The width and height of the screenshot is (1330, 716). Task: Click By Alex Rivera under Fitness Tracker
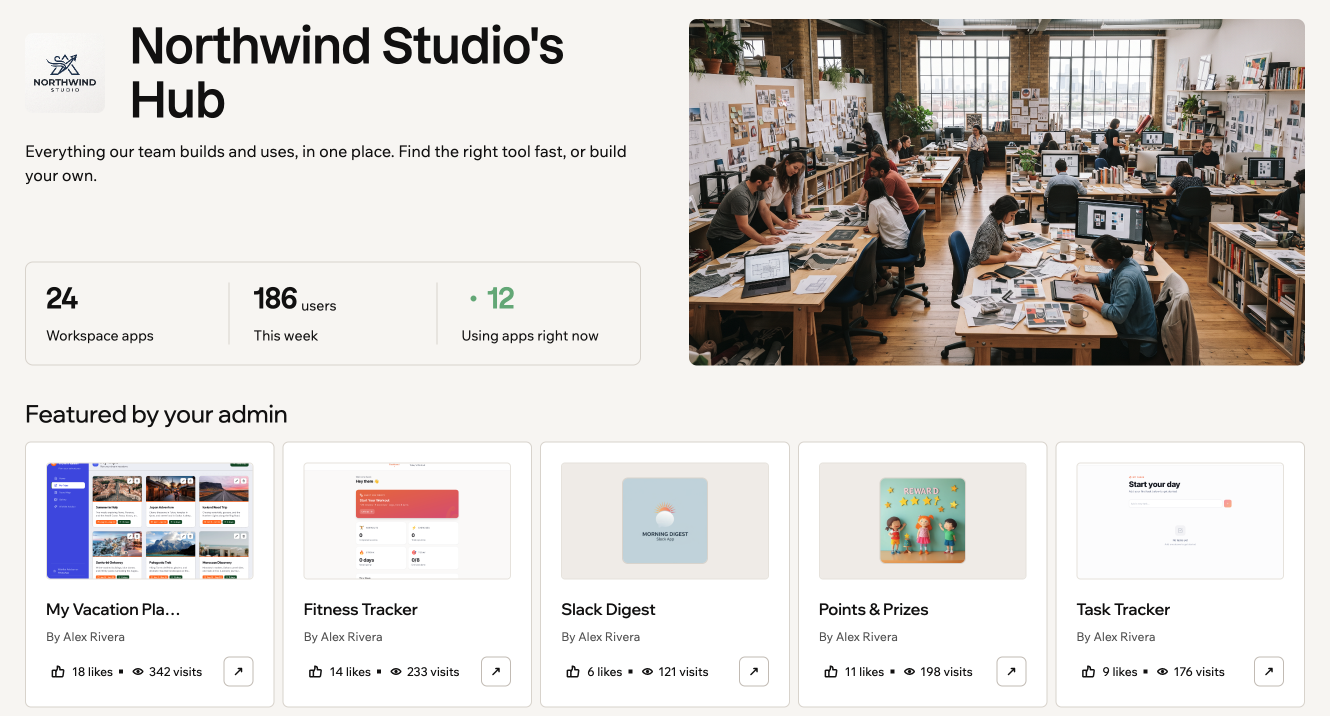[x=343, y=637]
